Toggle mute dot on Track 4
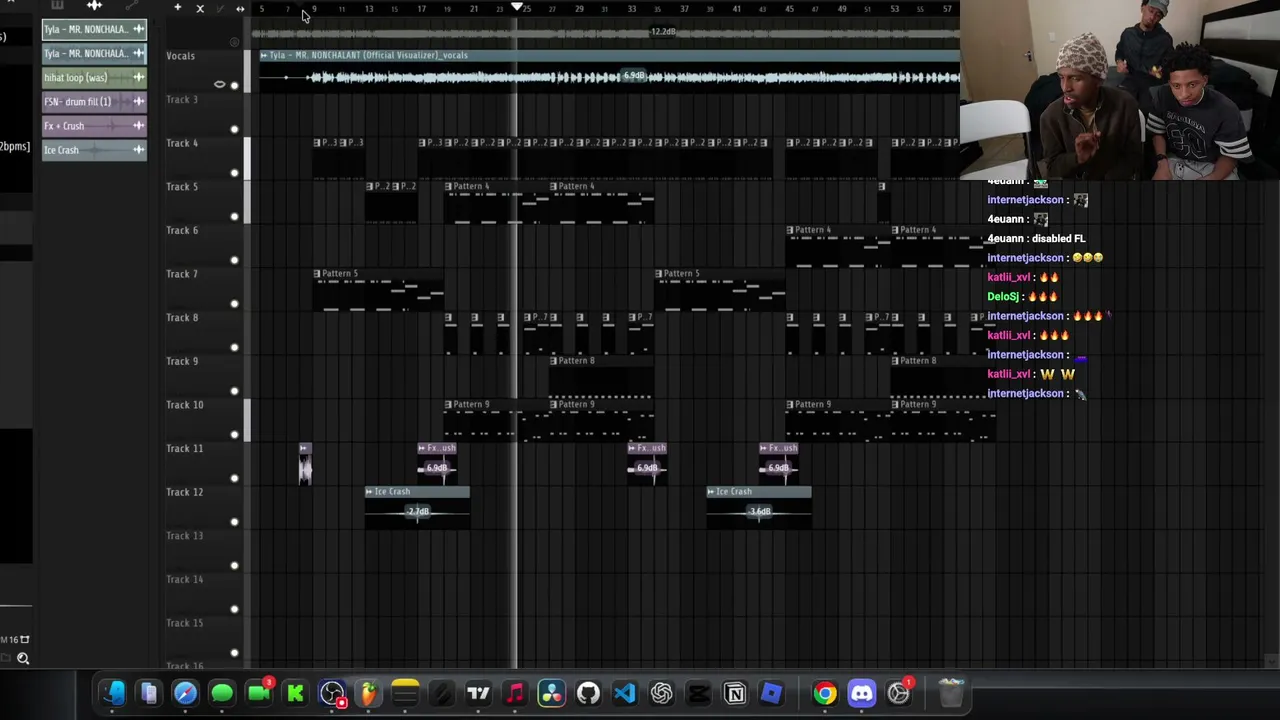This screenshot has width=1280, height=720. (234, 172)
